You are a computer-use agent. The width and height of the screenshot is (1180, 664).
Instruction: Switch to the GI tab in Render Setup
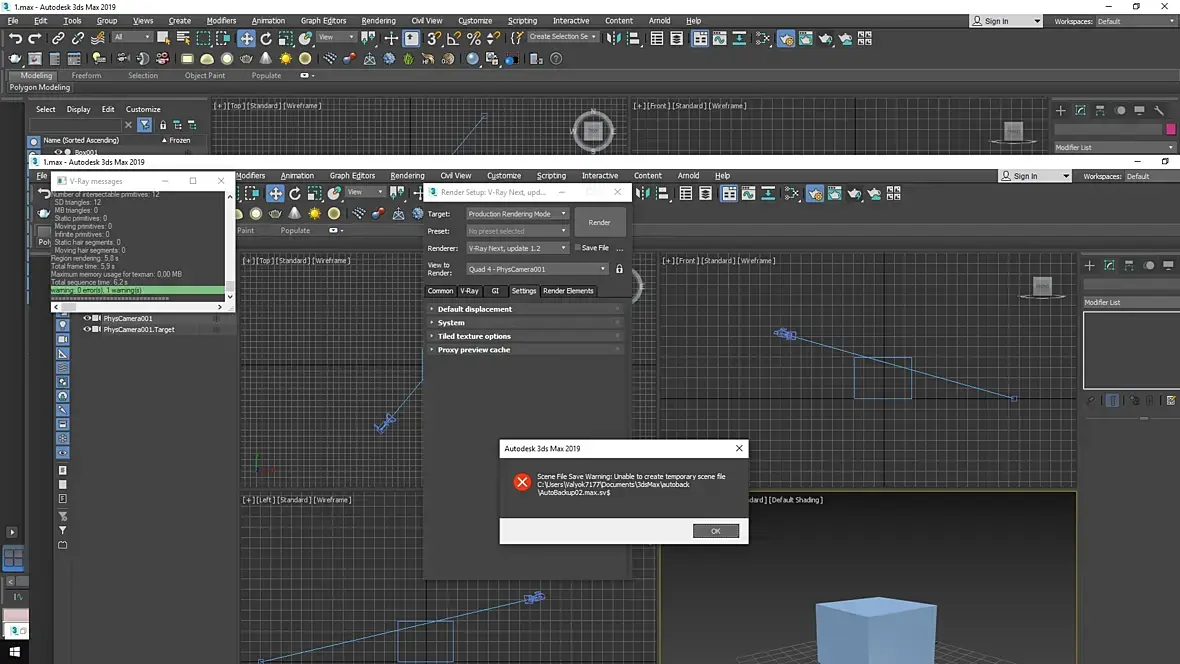tap(495, 291)
